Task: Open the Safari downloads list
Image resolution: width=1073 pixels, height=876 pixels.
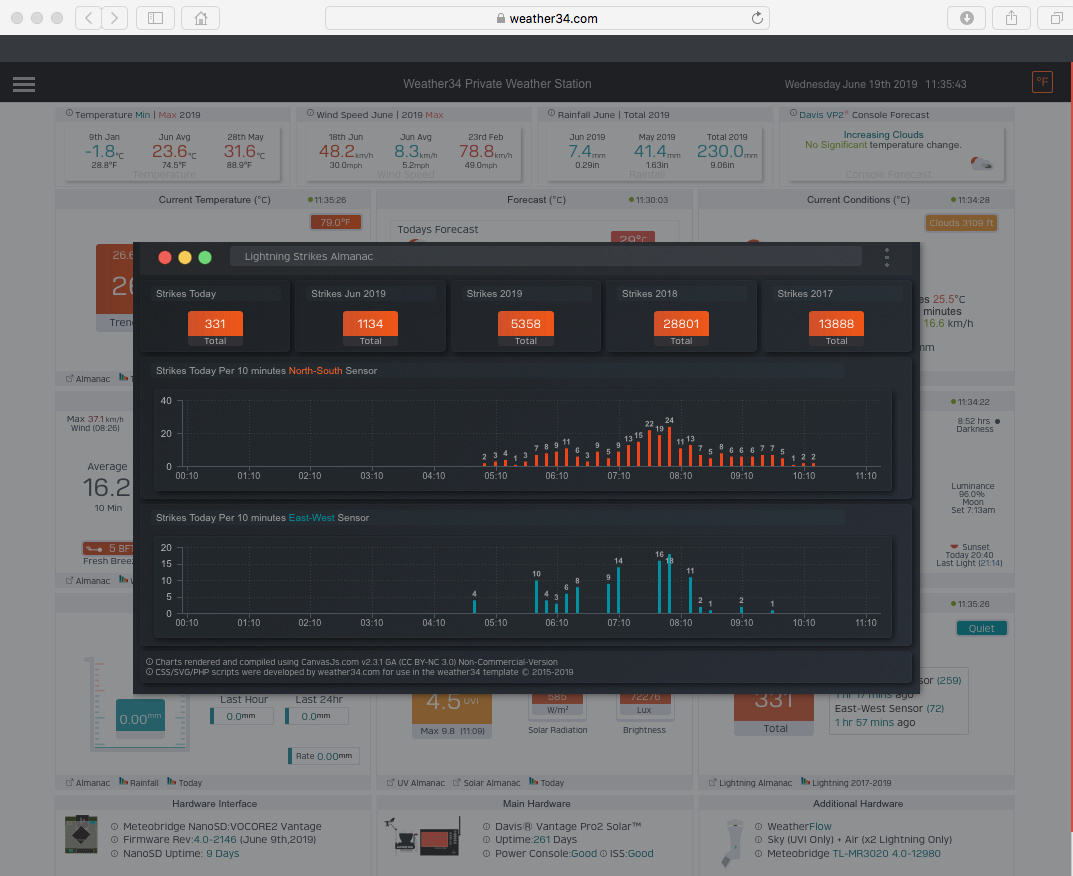Action: click(x=966, y=18)
